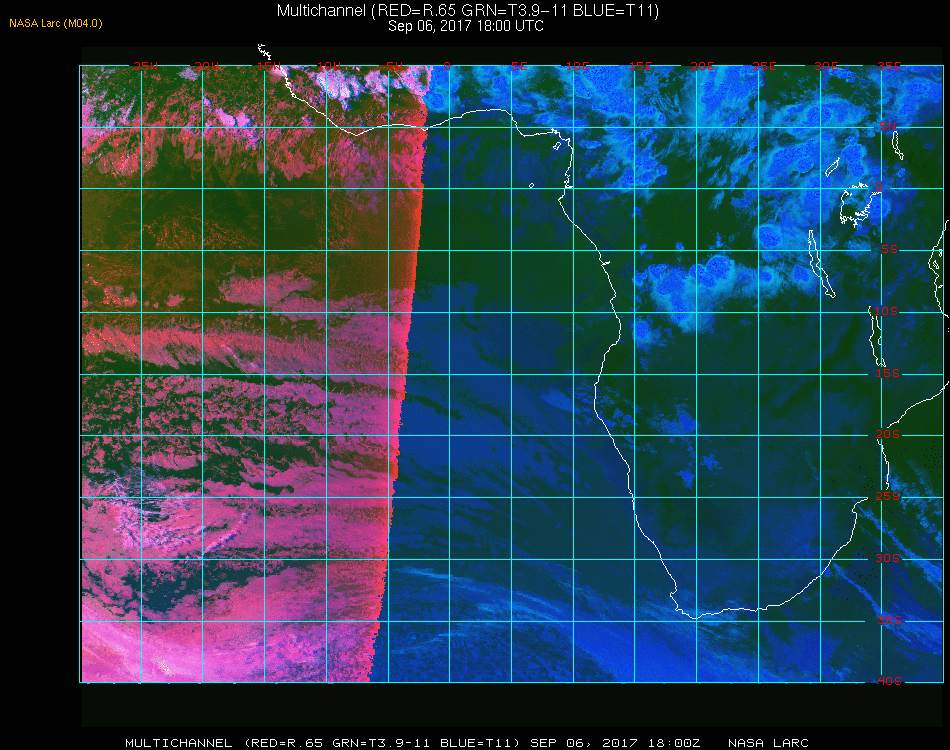This screenshot has width=950, height=750.
Task: Click the 20S latitude label
Action: (888, 434)
